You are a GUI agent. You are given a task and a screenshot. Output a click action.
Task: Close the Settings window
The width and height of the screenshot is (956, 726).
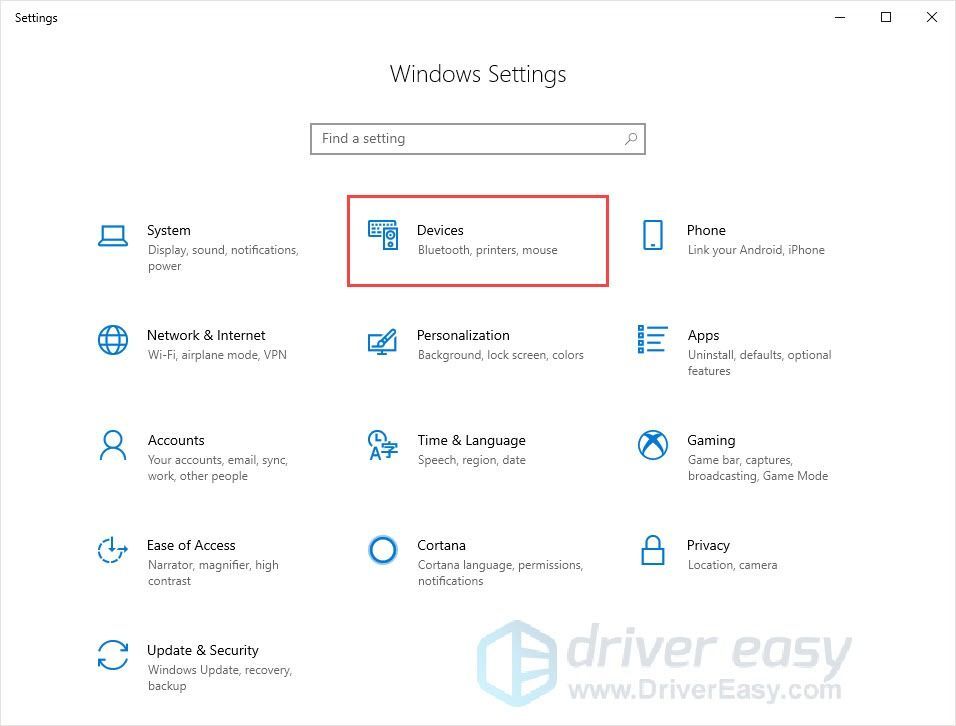[x=932, y=17]
